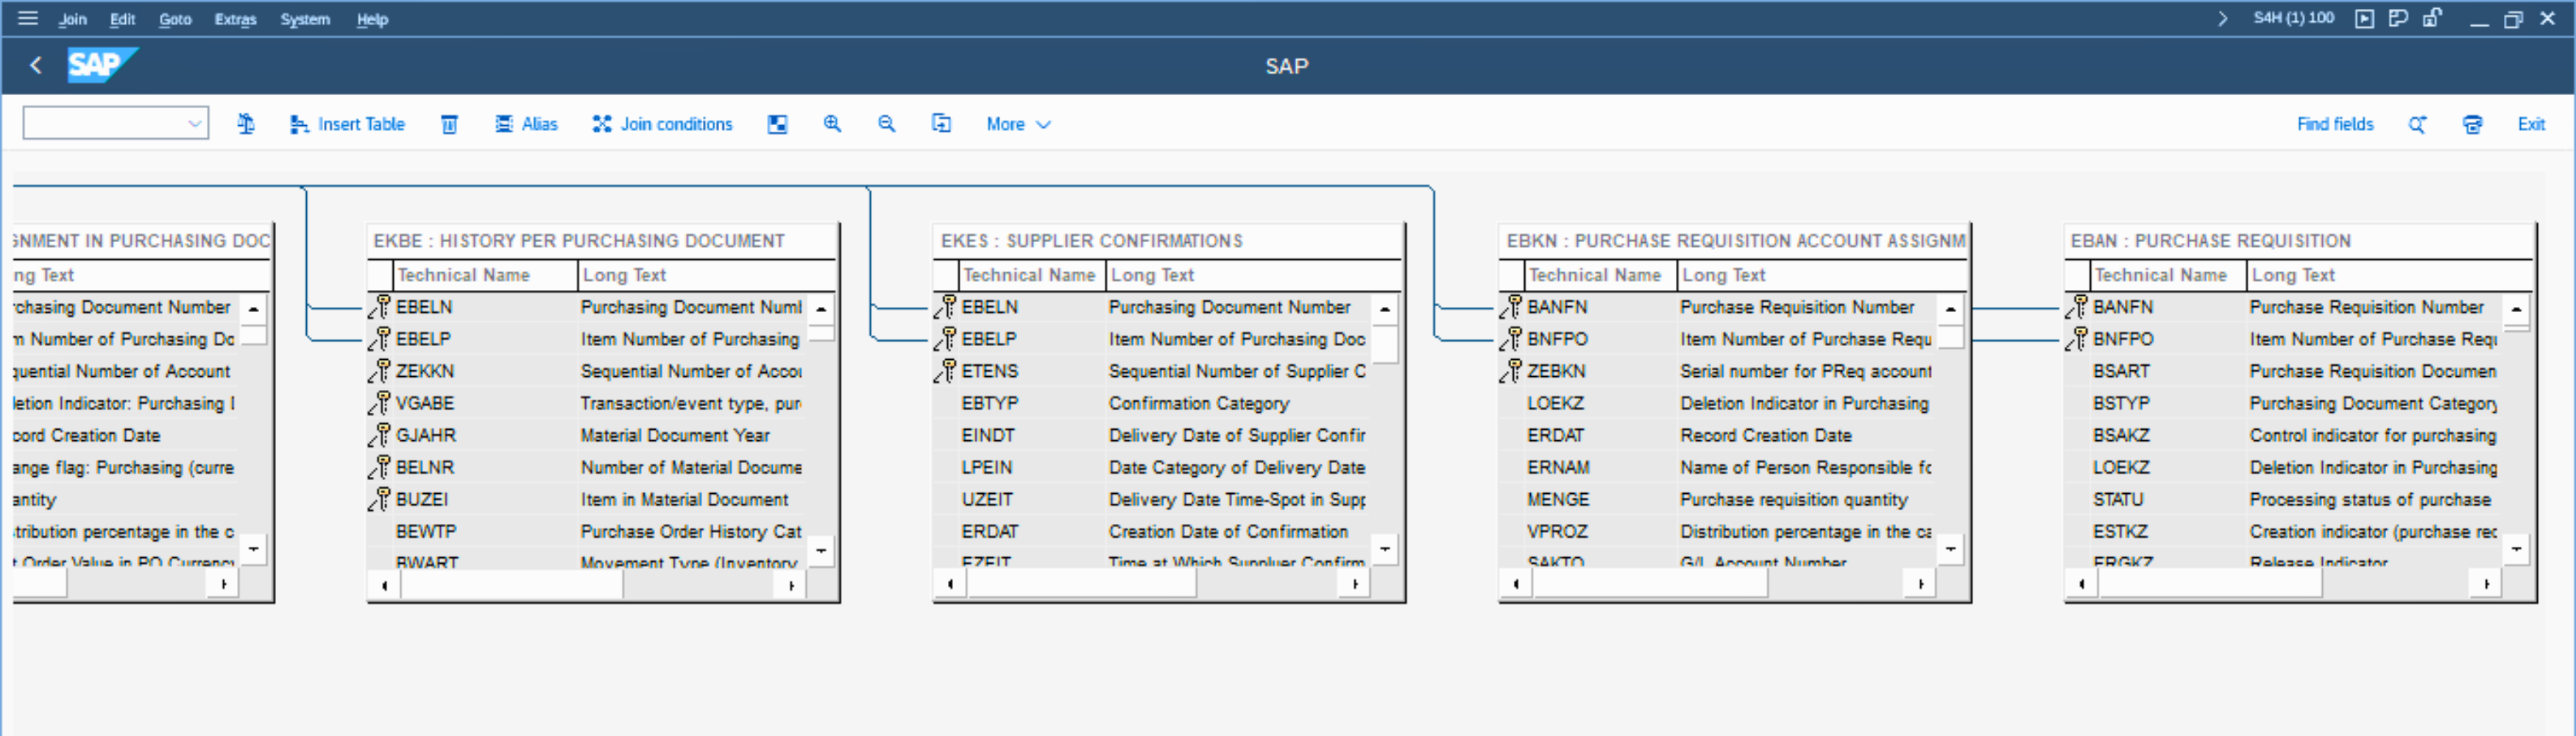Click the unlocked padlock icon in title bar
2576x736 pixels.
tap(2432, 18)
